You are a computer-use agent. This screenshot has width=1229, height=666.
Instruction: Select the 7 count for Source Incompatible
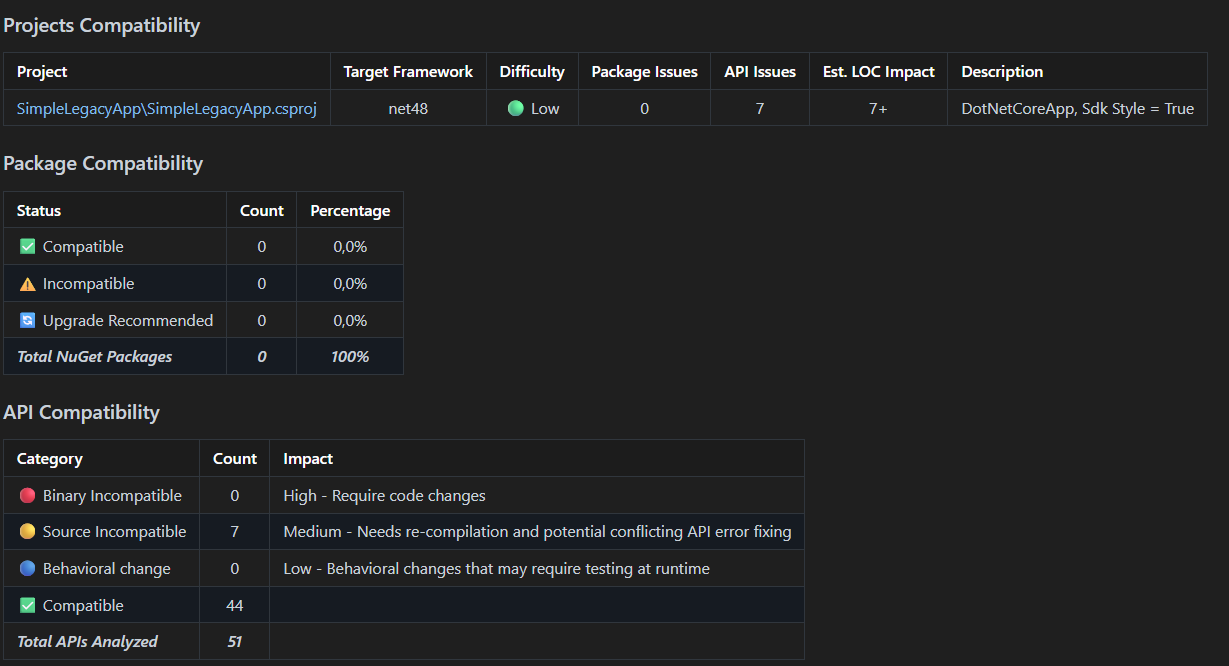point(235,532)
